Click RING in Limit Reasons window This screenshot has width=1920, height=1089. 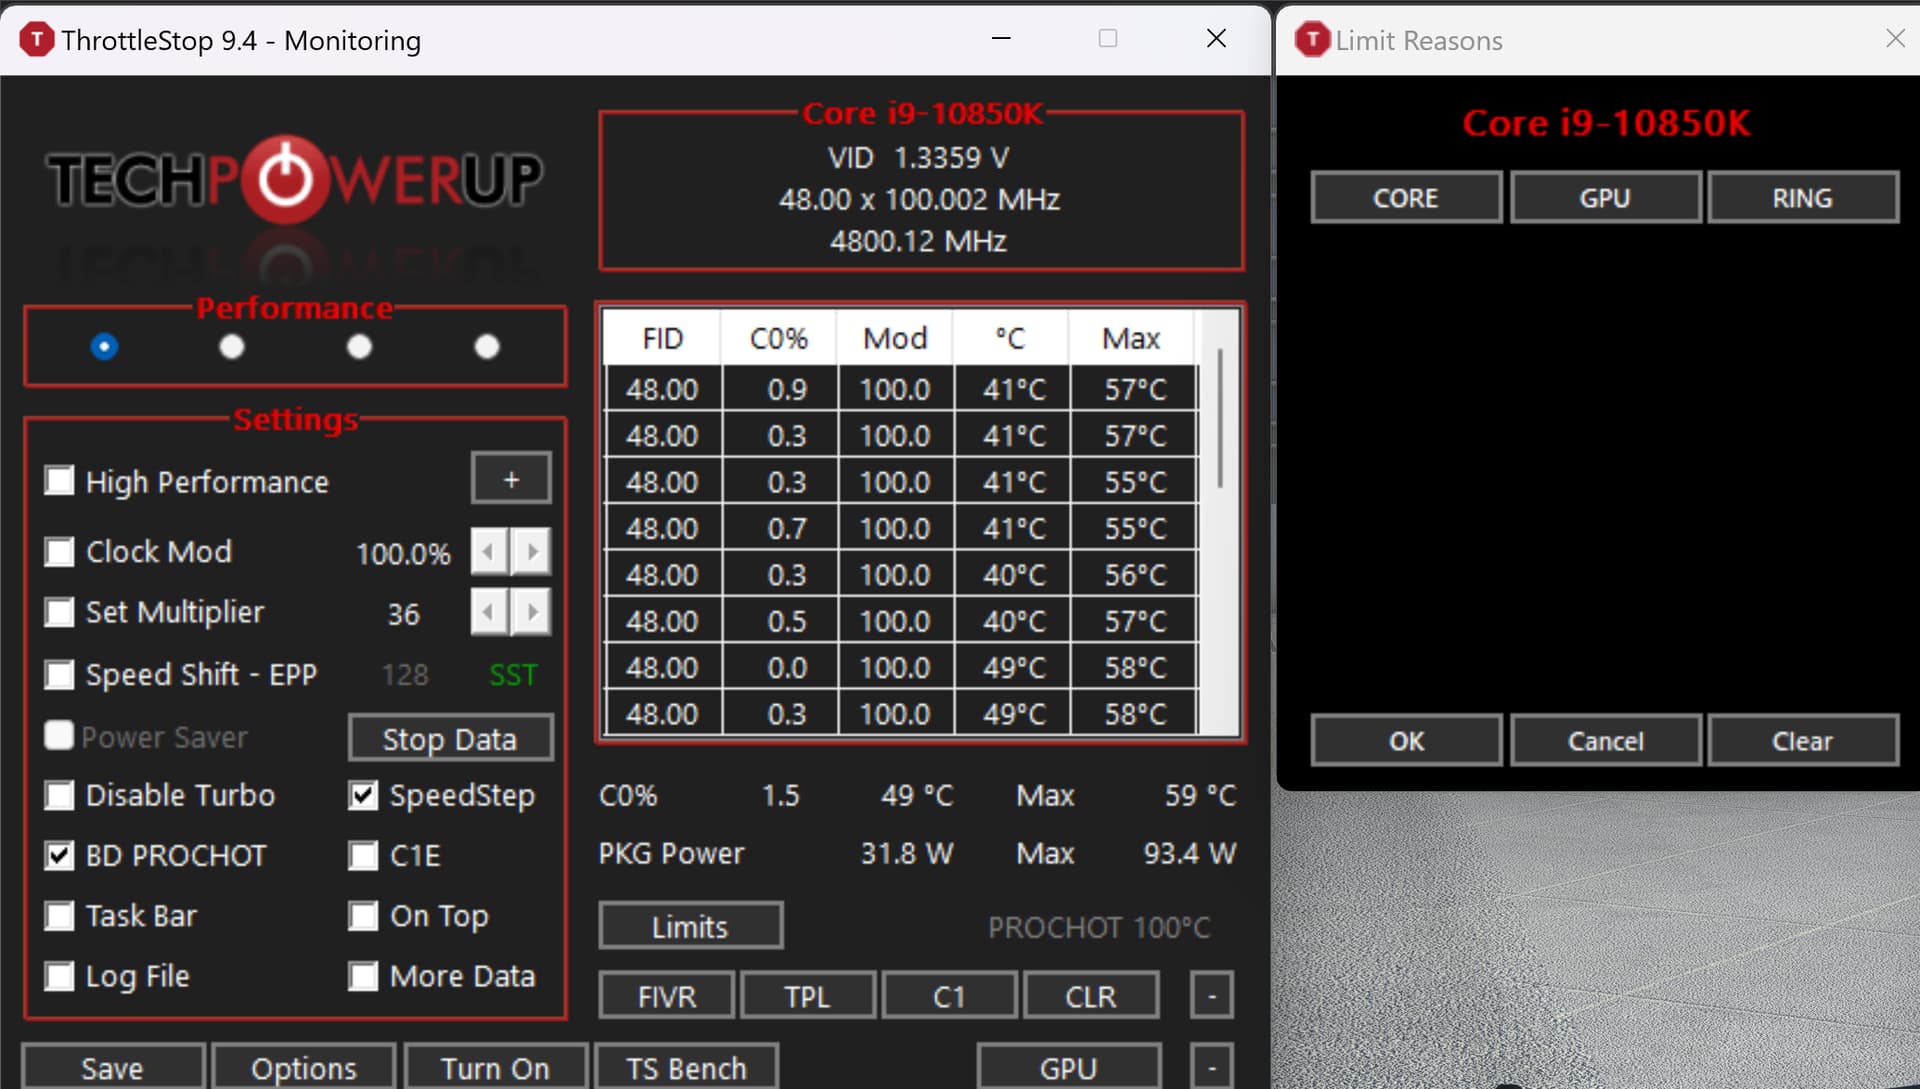click(1803, 197)
